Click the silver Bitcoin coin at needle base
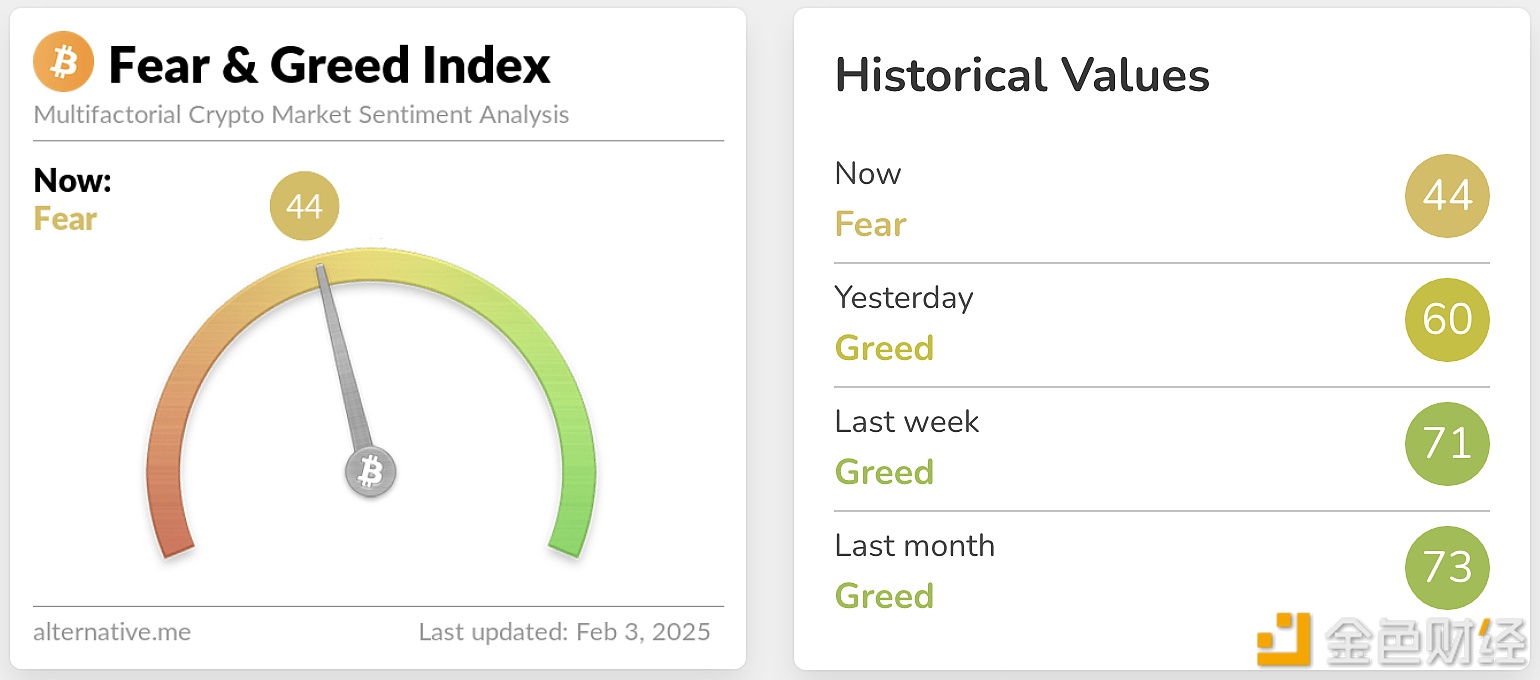Screen dimensions: 1540x680 tap(371, 471)
